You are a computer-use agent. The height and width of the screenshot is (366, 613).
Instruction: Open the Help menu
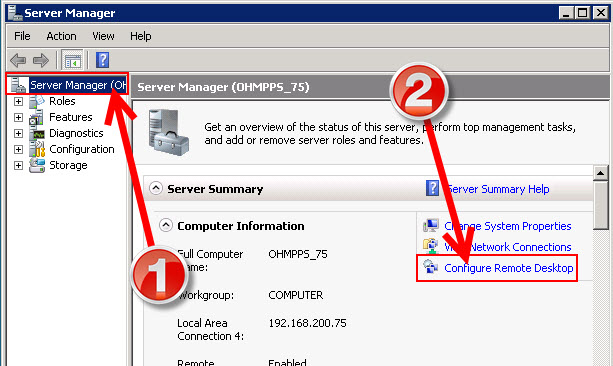click(x=141, y=36)
